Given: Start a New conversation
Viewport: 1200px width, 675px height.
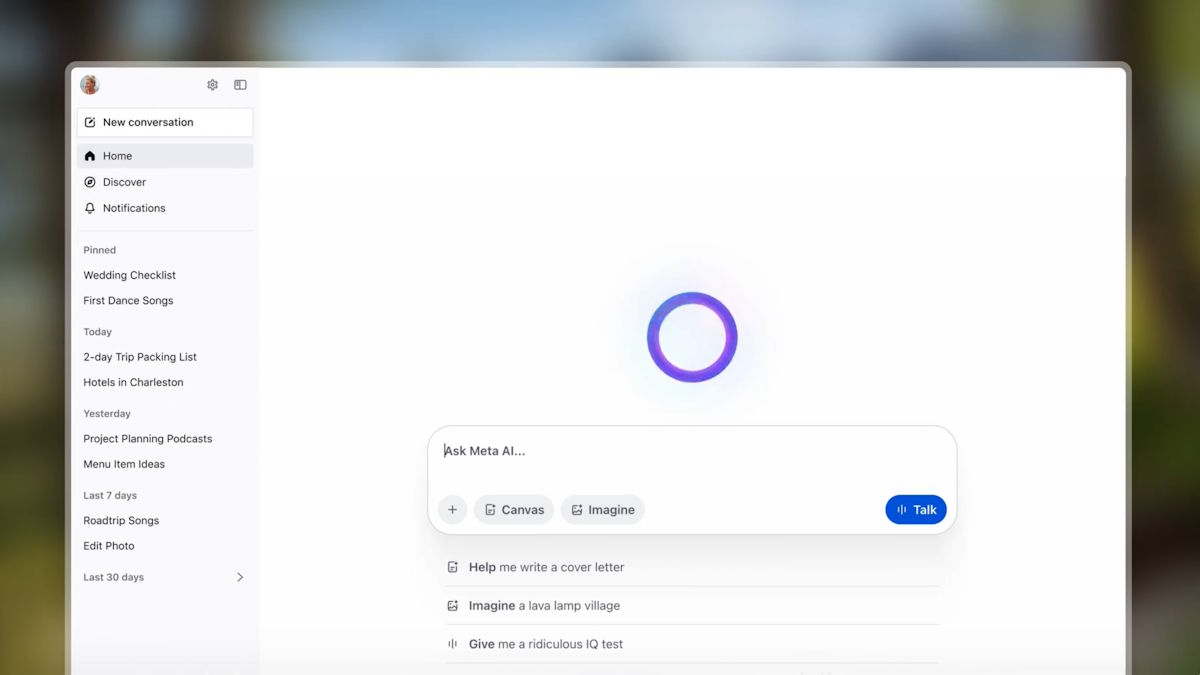Looking at the screenshot, I should pos(165,122).
